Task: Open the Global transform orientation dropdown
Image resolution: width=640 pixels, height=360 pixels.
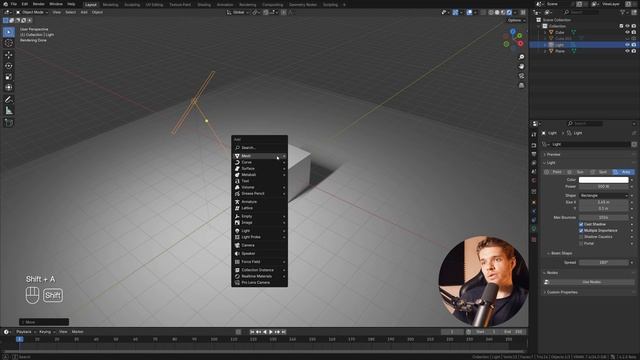Action: point(238,12)
